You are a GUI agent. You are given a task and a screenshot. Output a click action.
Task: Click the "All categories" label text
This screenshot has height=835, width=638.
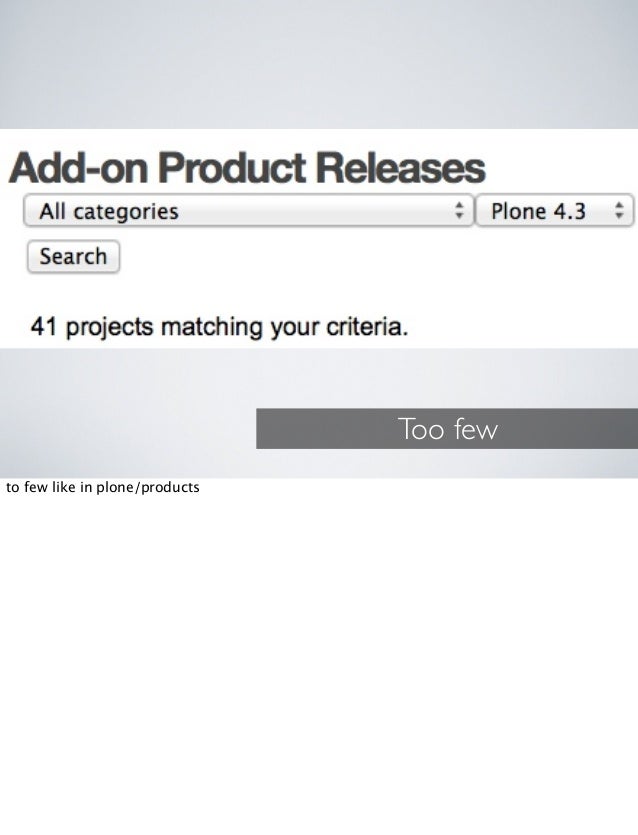[108, 212]
